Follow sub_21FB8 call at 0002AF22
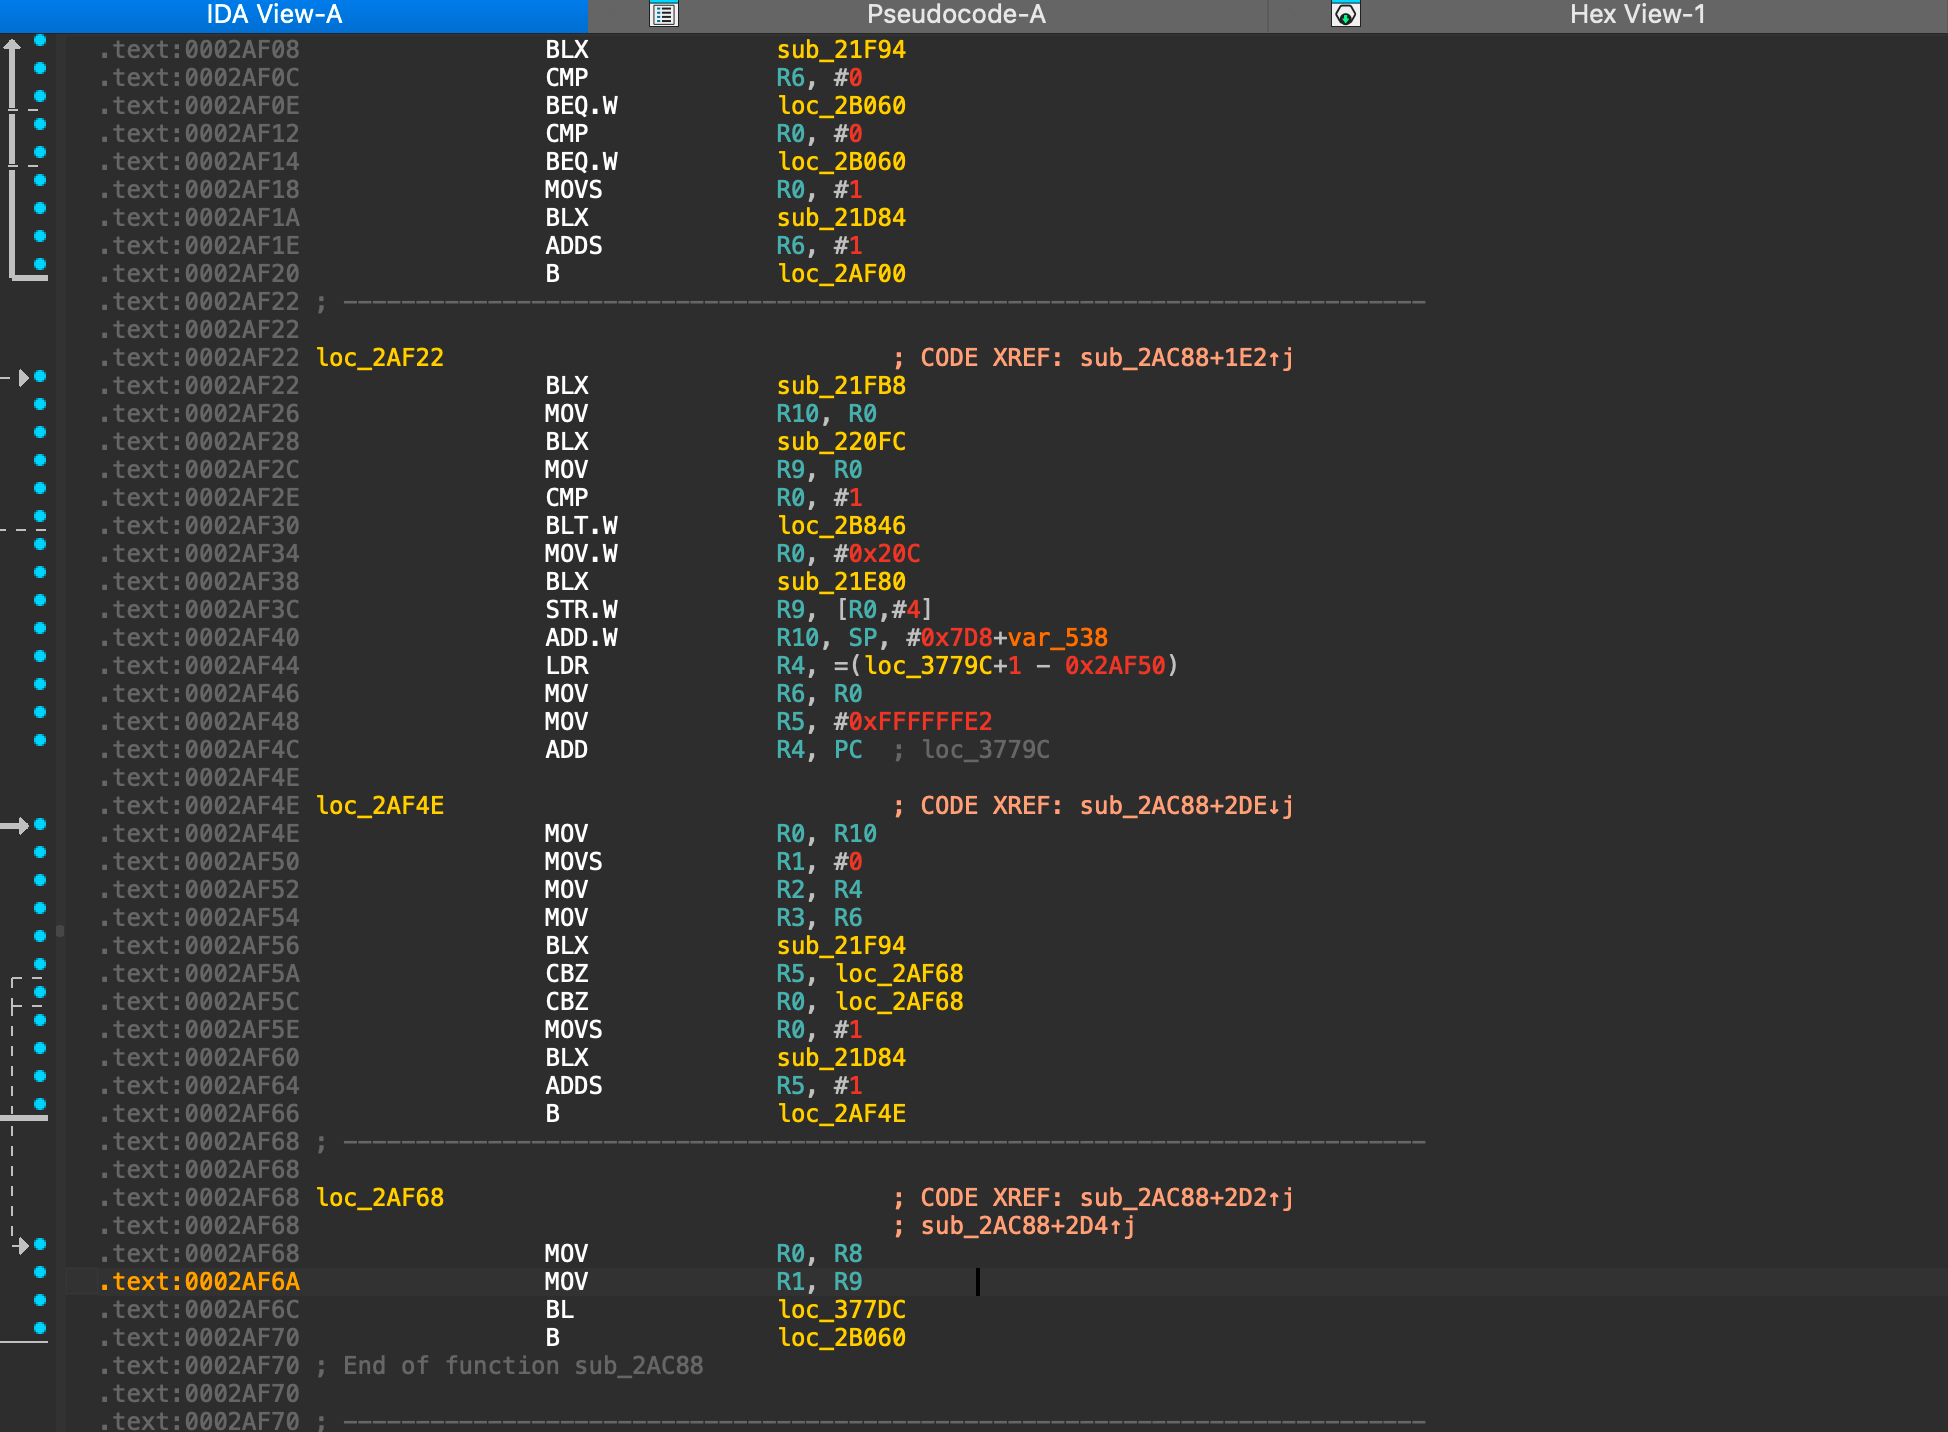Screen dimensions: 1948x1432 pos(841,385)
